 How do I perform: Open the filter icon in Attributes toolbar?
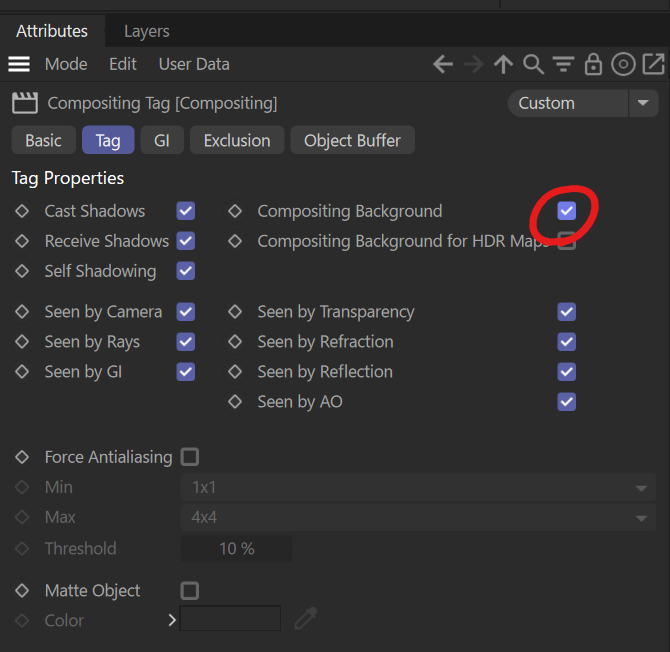pos(563,65)
